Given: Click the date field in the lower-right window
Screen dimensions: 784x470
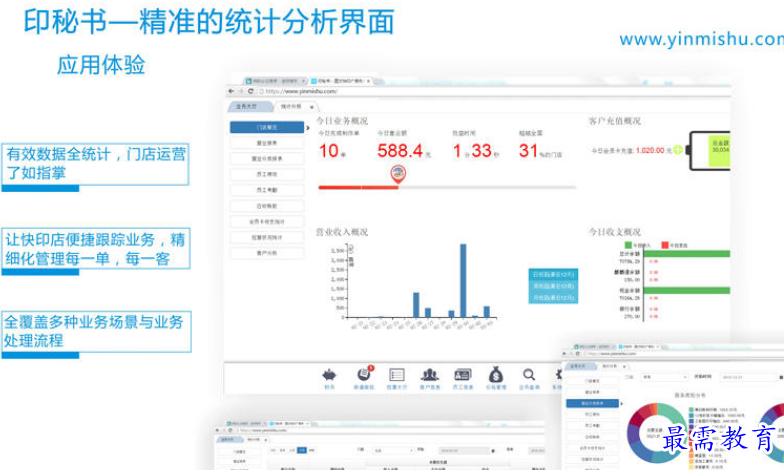Looking at the screenshot, I should point(748,377).
